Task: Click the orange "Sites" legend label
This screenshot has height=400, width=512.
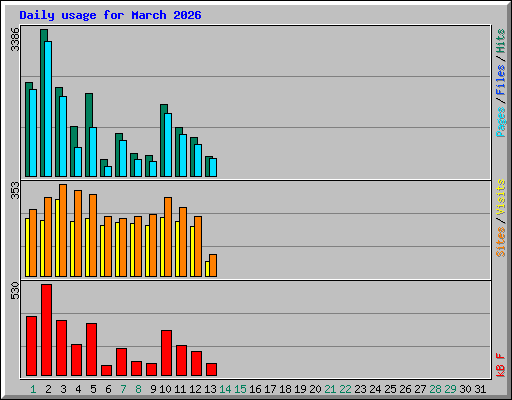Action: click(500, 242)
